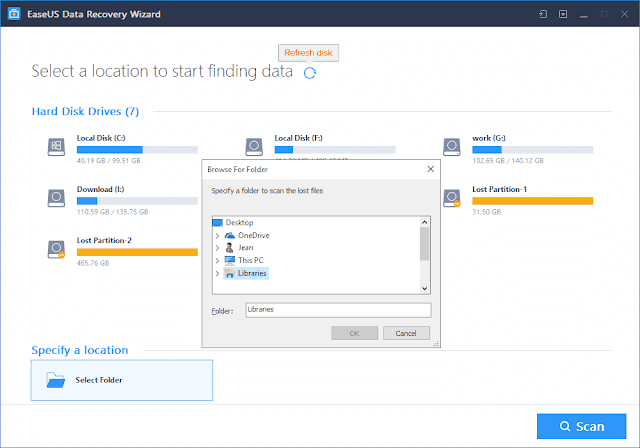
Task: Click the Download (I:) label
Action: [x=100, y=189]
